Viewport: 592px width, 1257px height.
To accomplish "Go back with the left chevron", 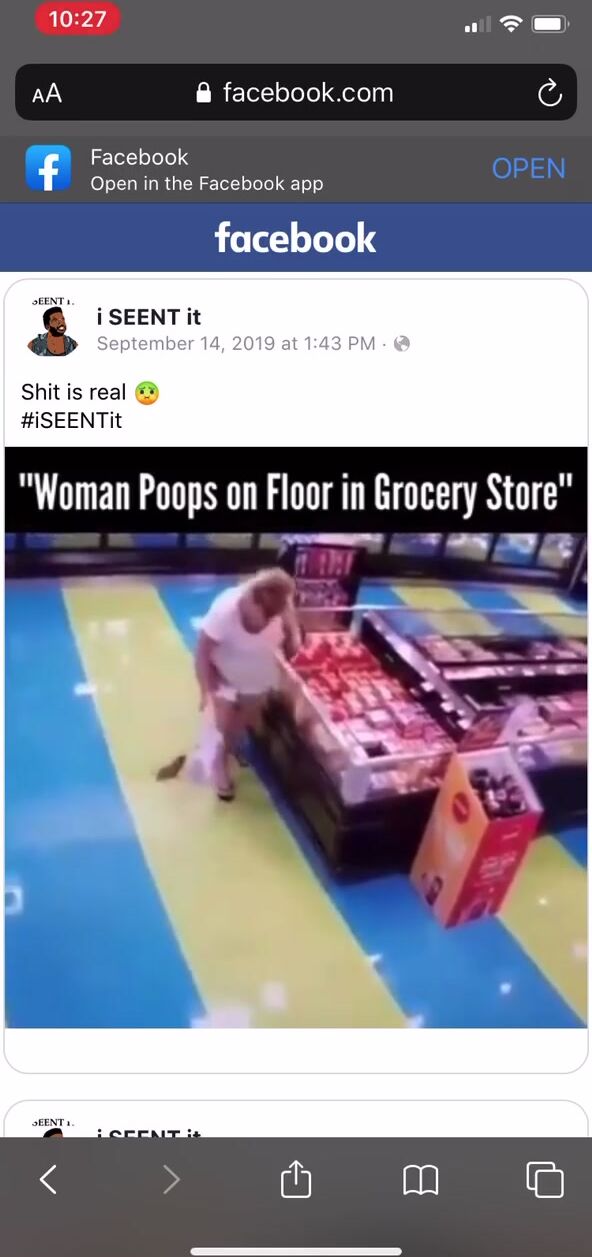I will click(x=48, y=1181).
